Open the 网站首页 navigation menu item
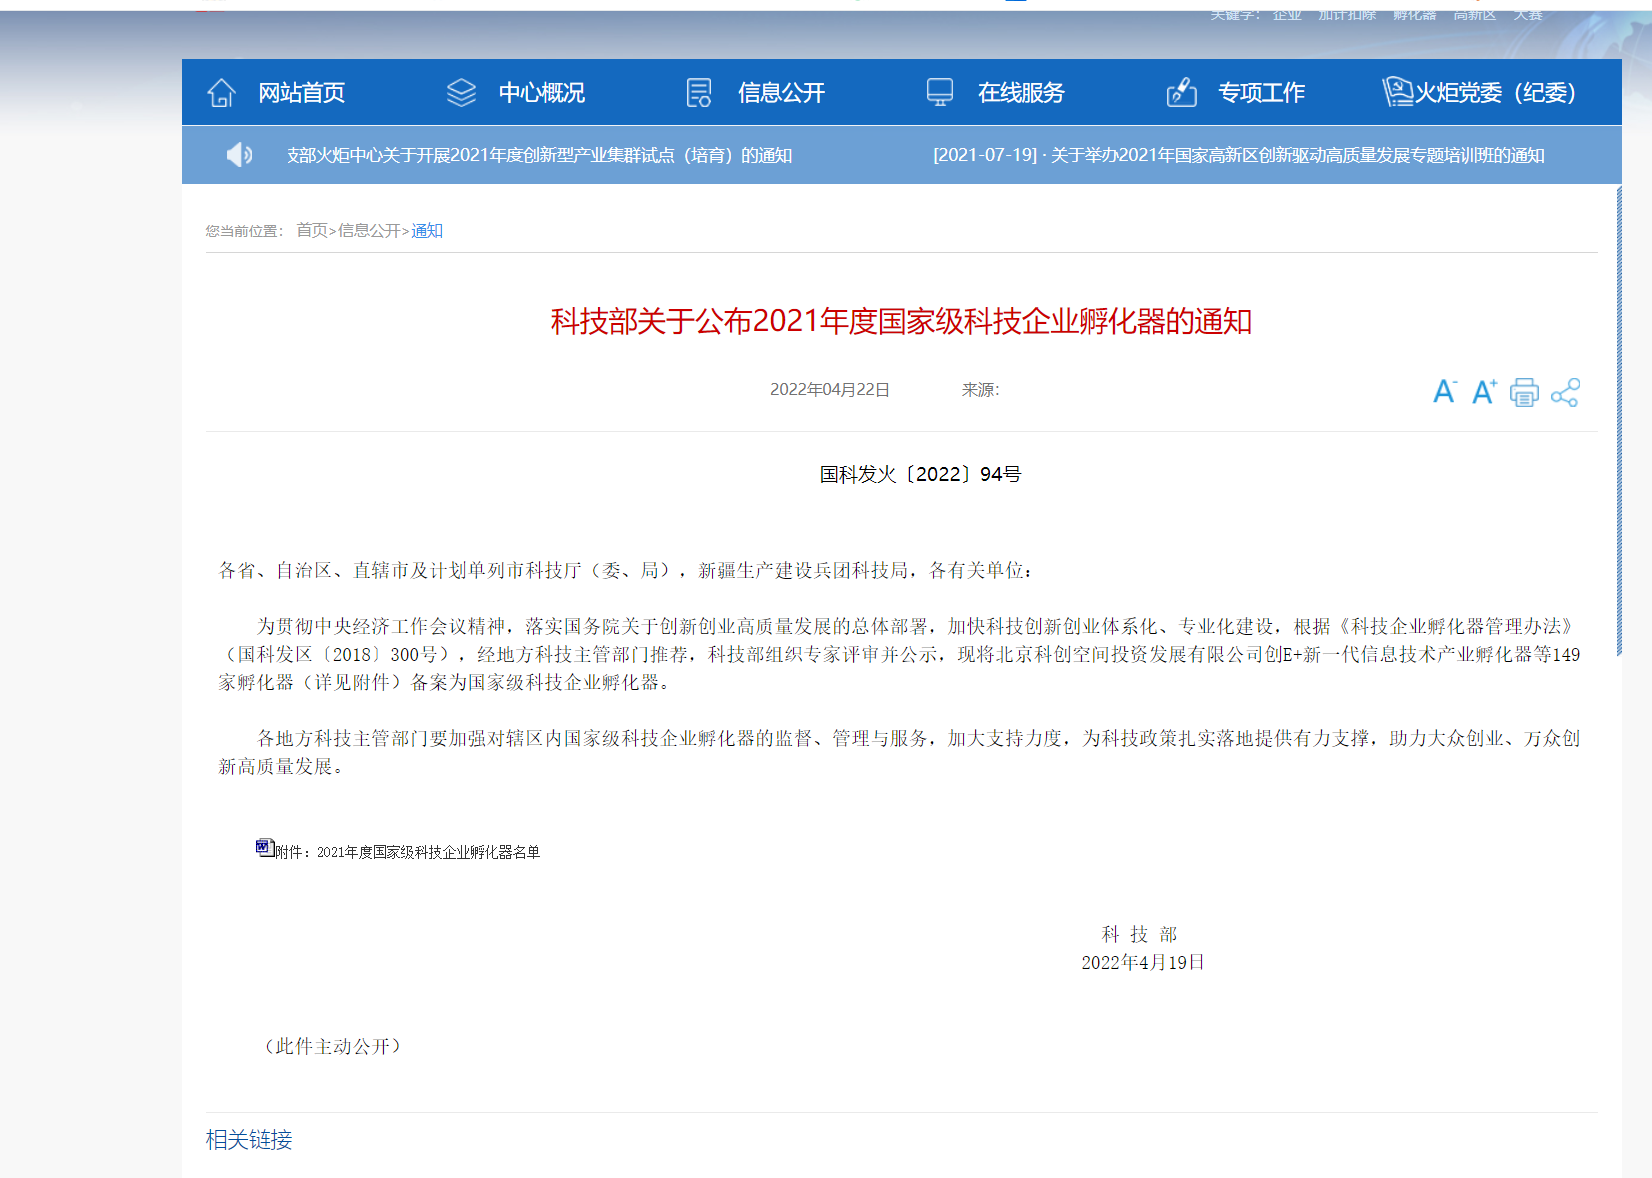 pyautogui.click(x=300, y=92)
